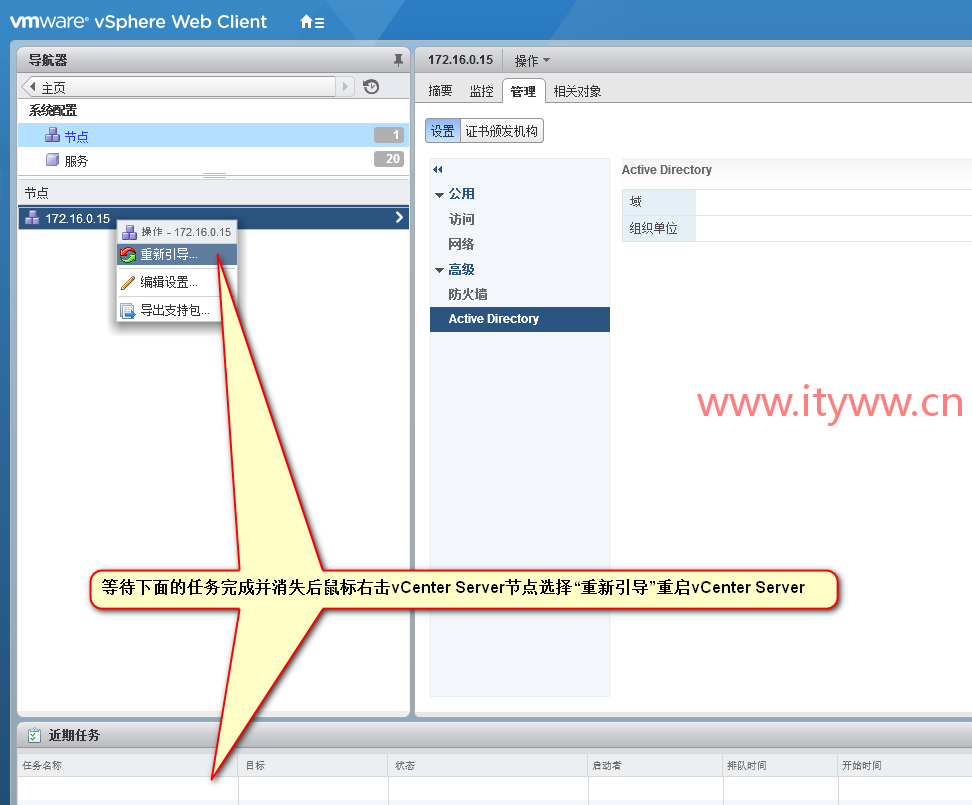Image resolution: width=972 pixels, height=805 pixels.
Task: Click the 域 value field
Action: point(833,202)
